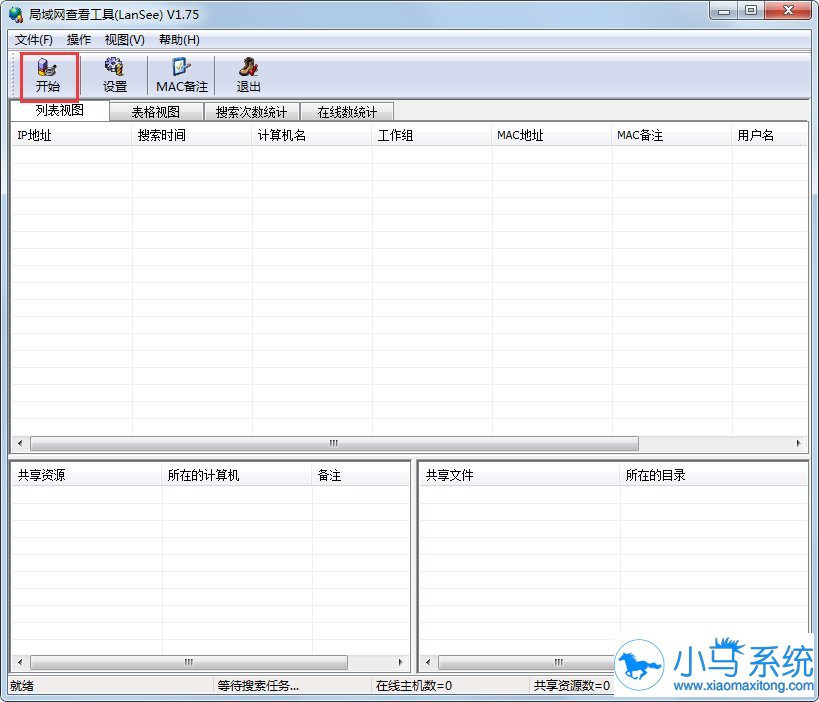The width and height of the screenshot is (819, 702).
Task: Click 共享资源 panel horizontal scrollbar thumb
Action: (189, 662)
